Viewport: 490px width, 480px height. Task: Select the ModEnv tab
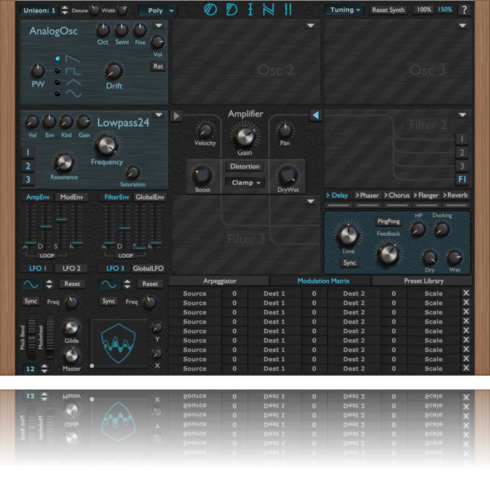pyautogui.click(x=71, y=197)
